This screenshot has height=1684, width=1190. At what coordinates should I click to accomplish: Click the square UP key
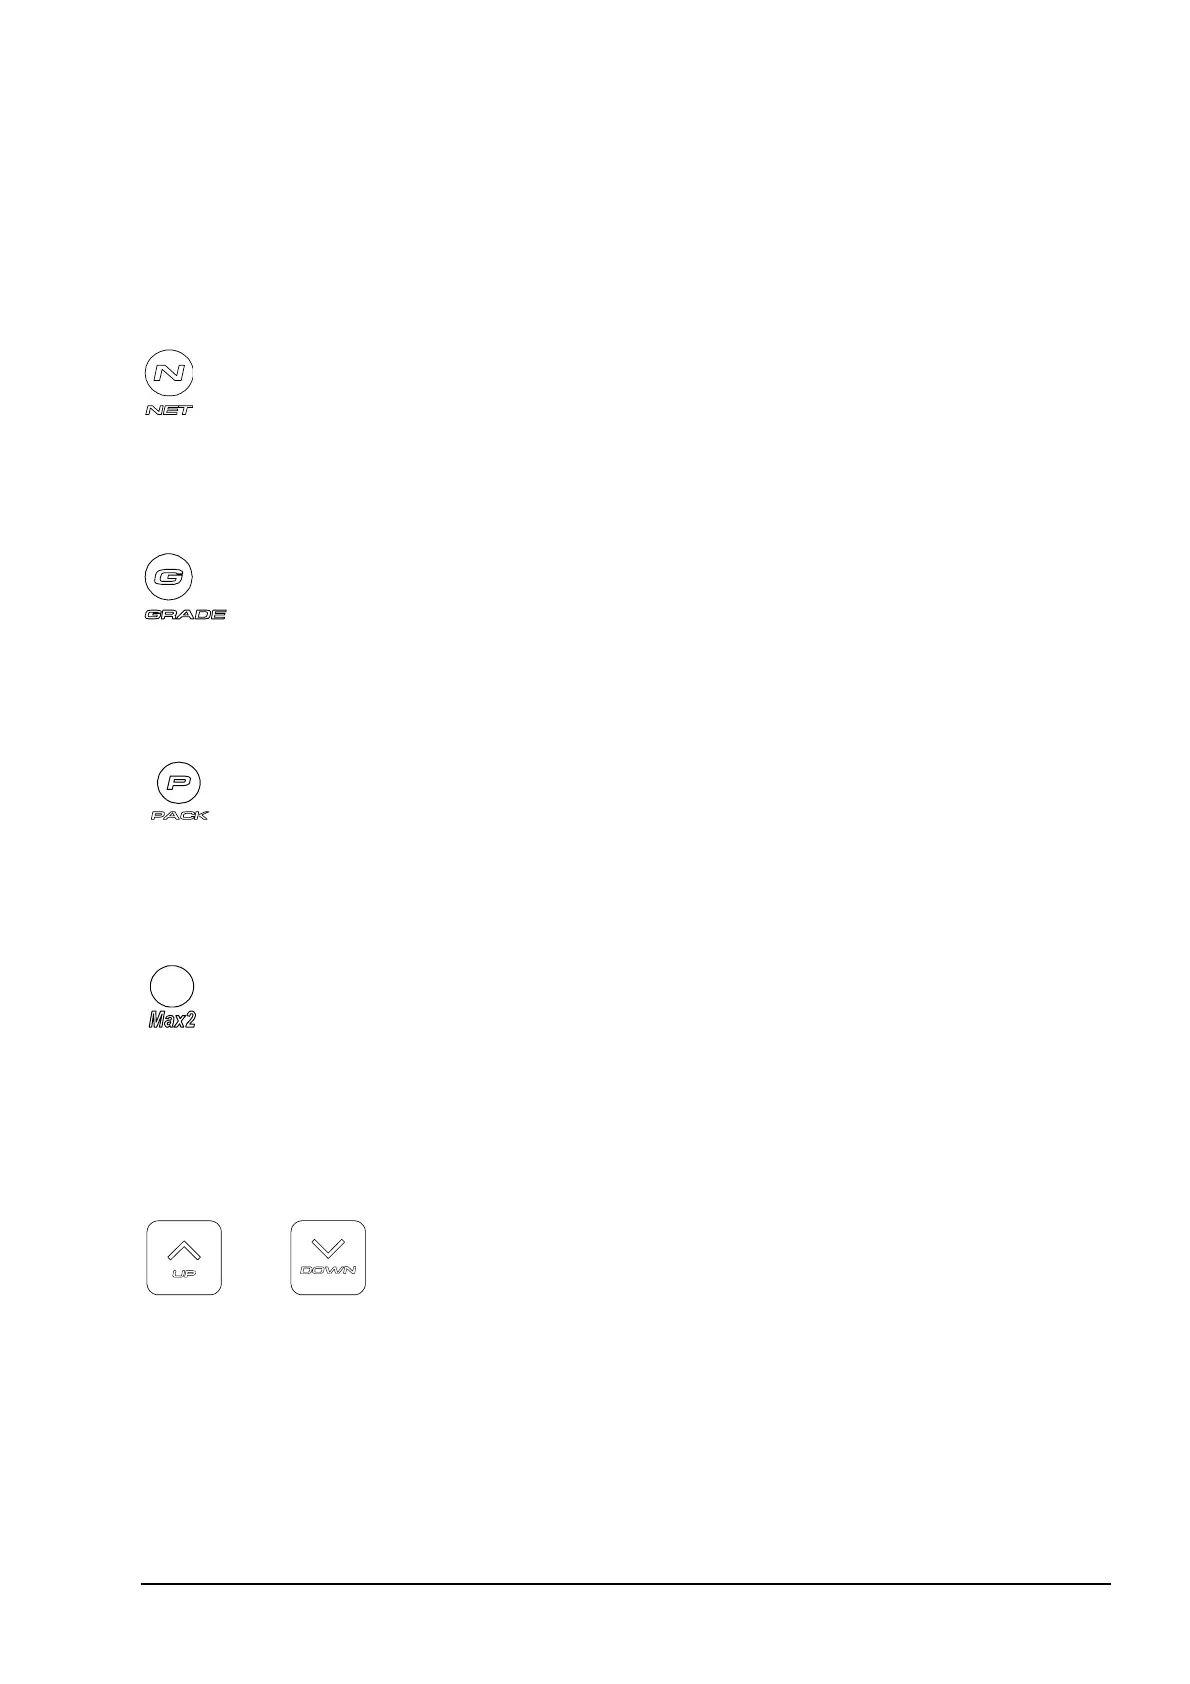(x=184, y=1257)
